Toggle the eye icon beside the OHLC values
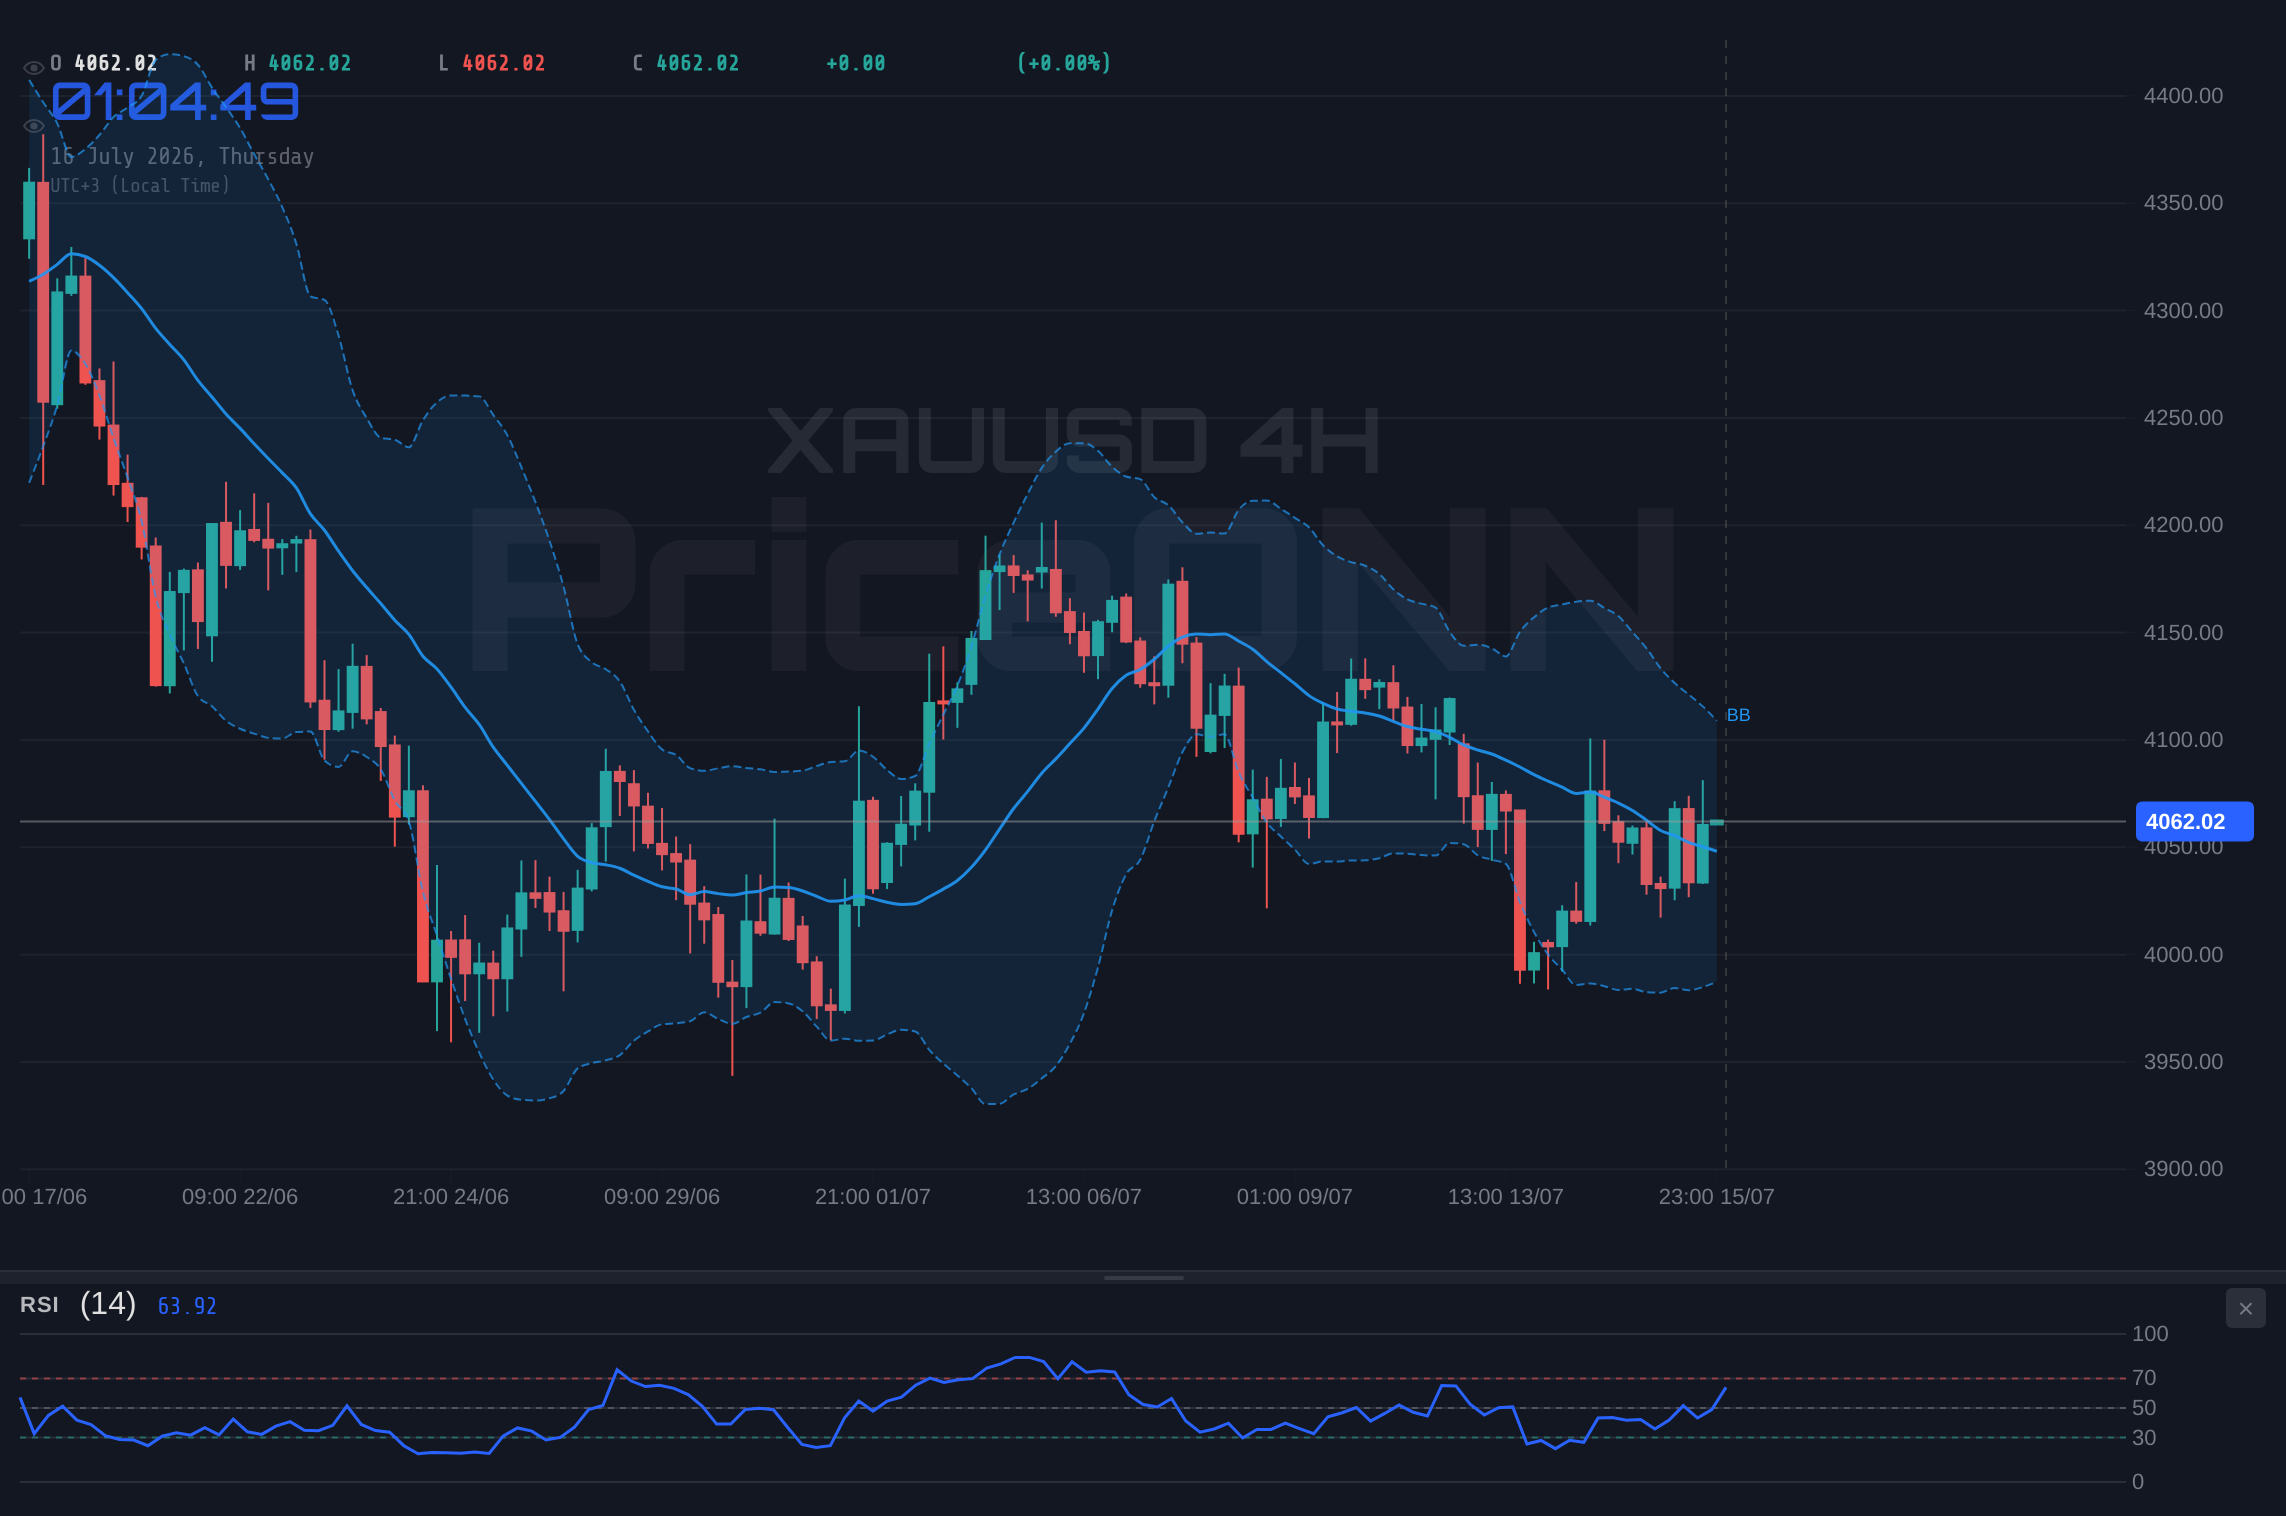 pyautogui.click(x=34, y=68)
